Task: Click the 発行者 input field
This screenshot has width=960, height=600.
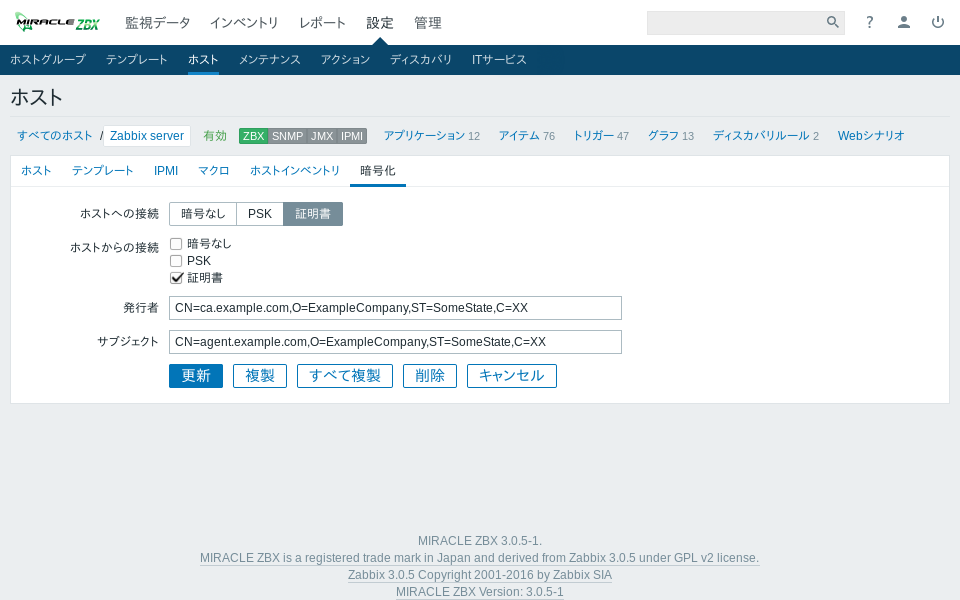Action: tap(395, 308)
